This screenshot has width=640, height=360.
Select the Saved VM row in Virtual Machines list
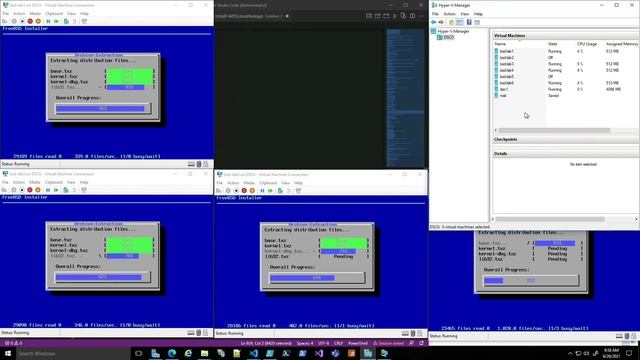tap(566, 96)
